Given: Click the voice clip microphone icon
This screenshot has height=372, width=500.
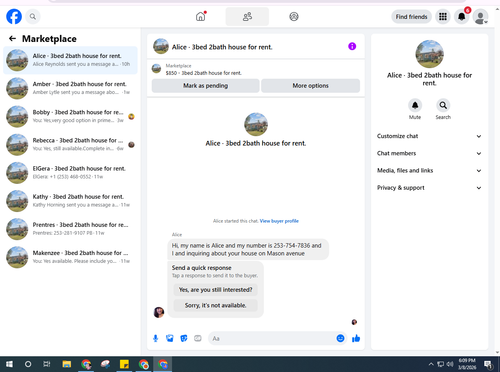Looking at the screenshot, I should [155, 339].
